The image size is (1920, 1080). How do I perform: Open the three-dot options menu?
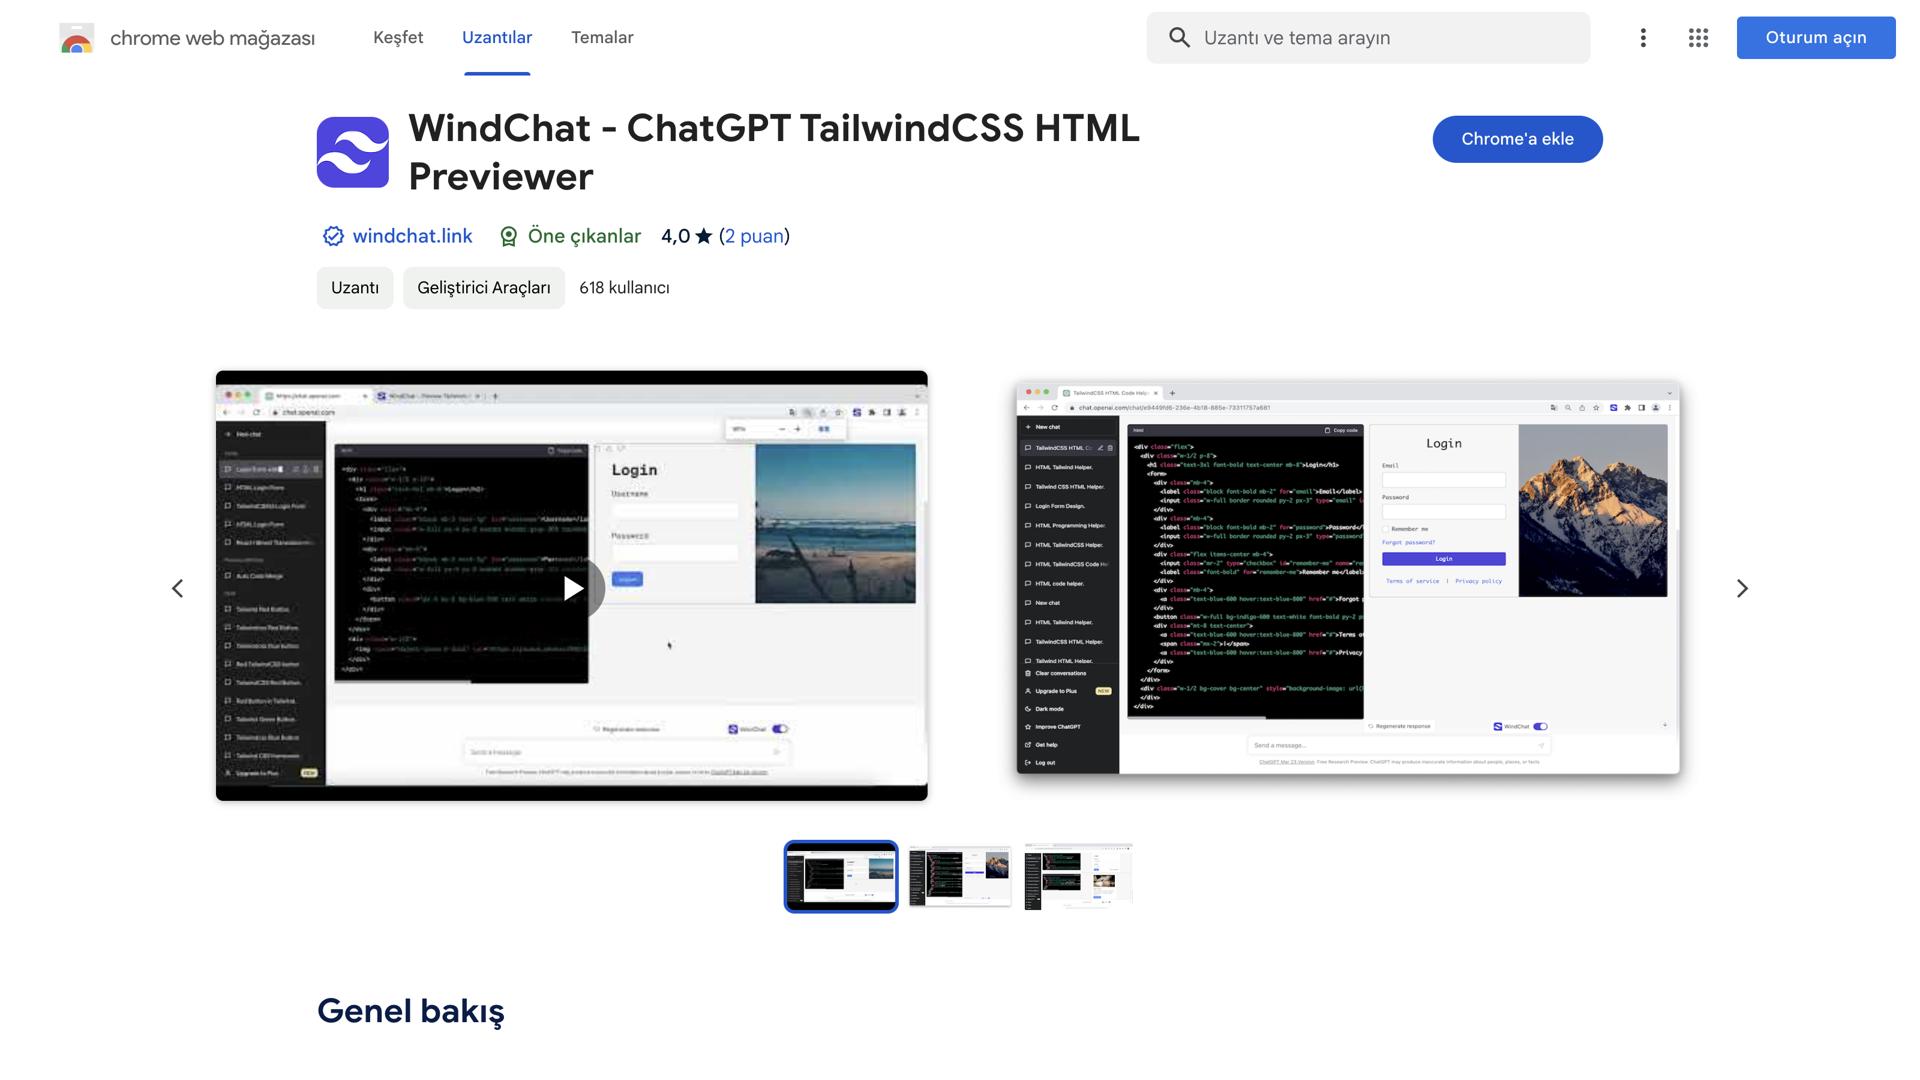[x=1643, y=38]
